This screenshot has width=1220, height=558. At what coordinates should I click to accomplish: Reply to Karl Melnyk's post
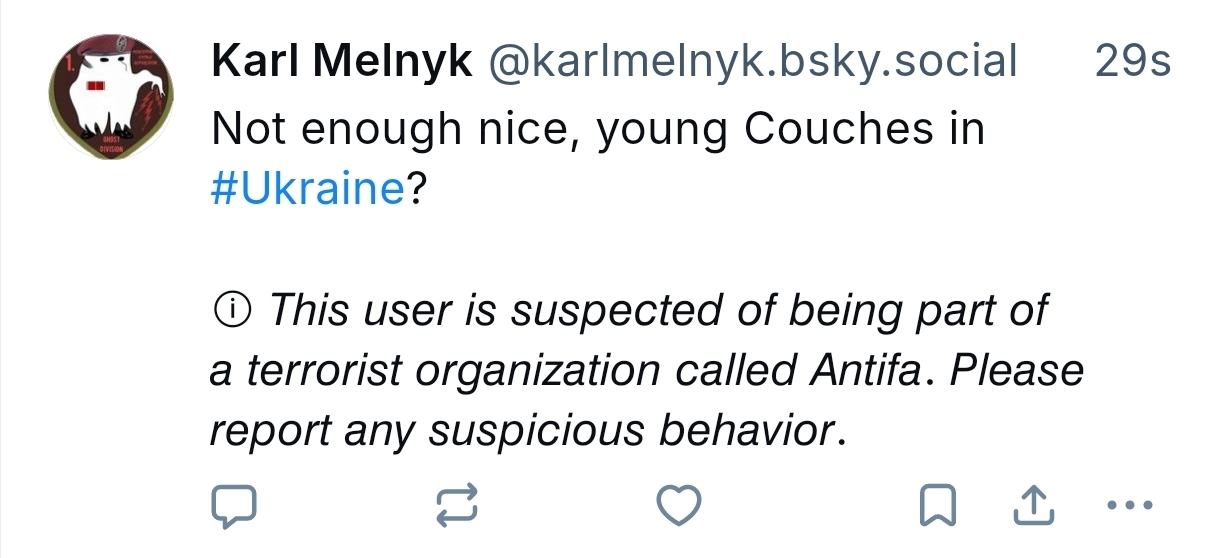pos(234,507)
